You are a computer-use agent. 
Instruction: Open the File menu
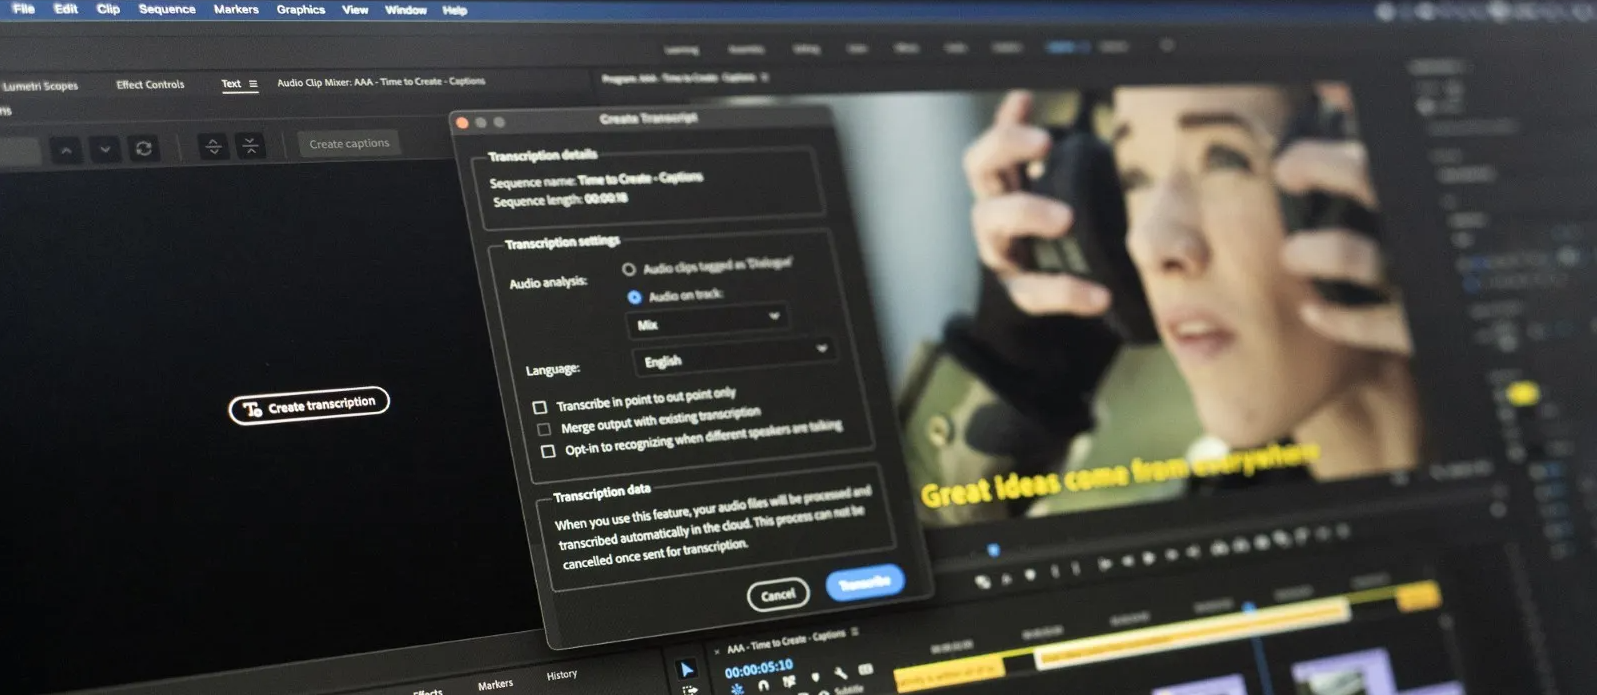[23, 9]
